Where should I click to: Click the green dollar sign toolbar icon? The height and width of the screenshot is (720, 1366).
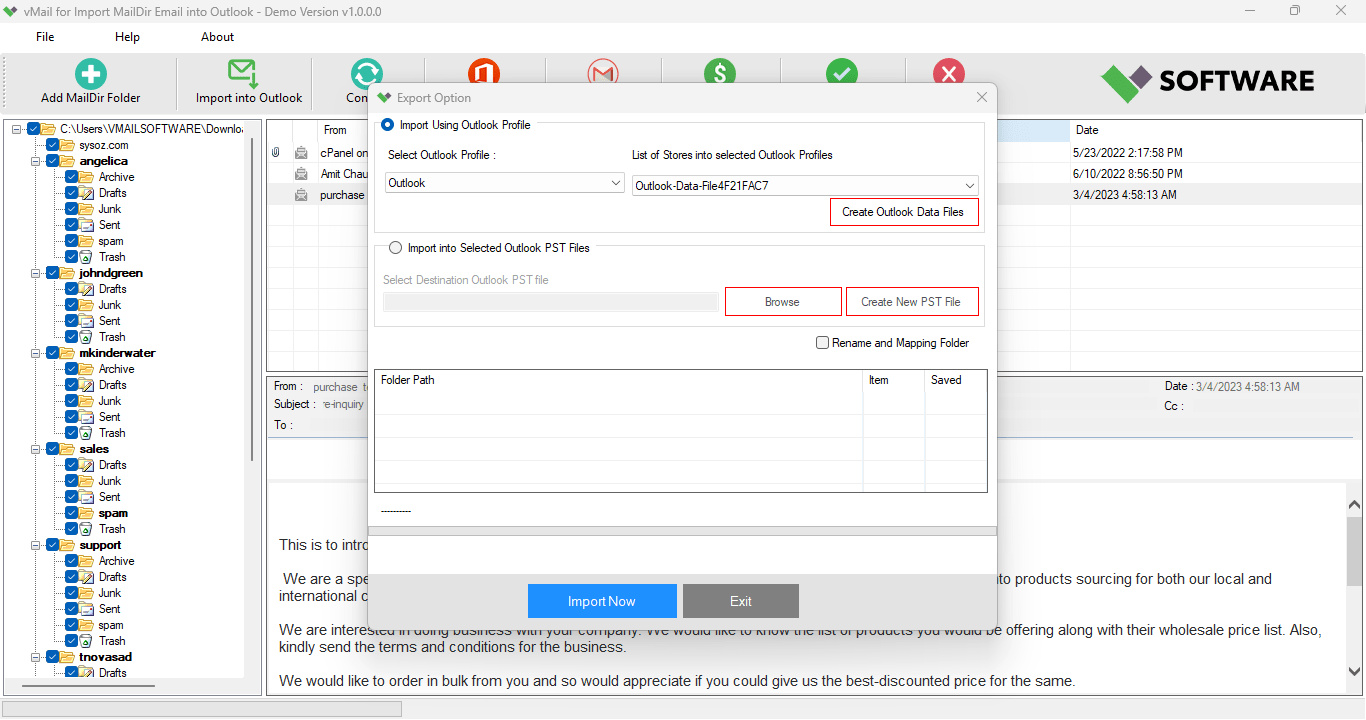pos(719,72)
